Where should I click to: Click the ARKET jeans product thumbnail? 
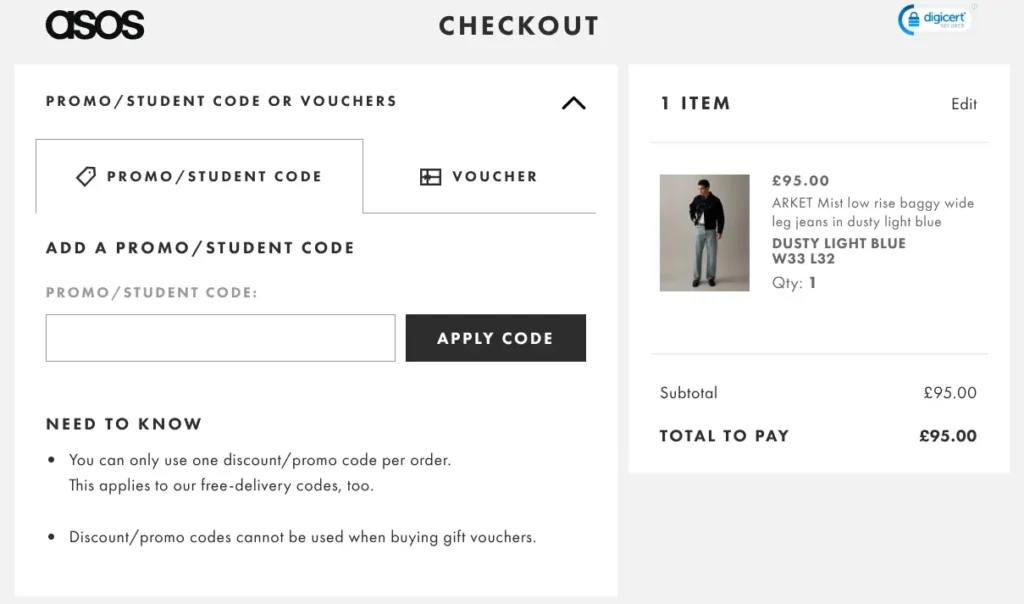tap(704, 232)
